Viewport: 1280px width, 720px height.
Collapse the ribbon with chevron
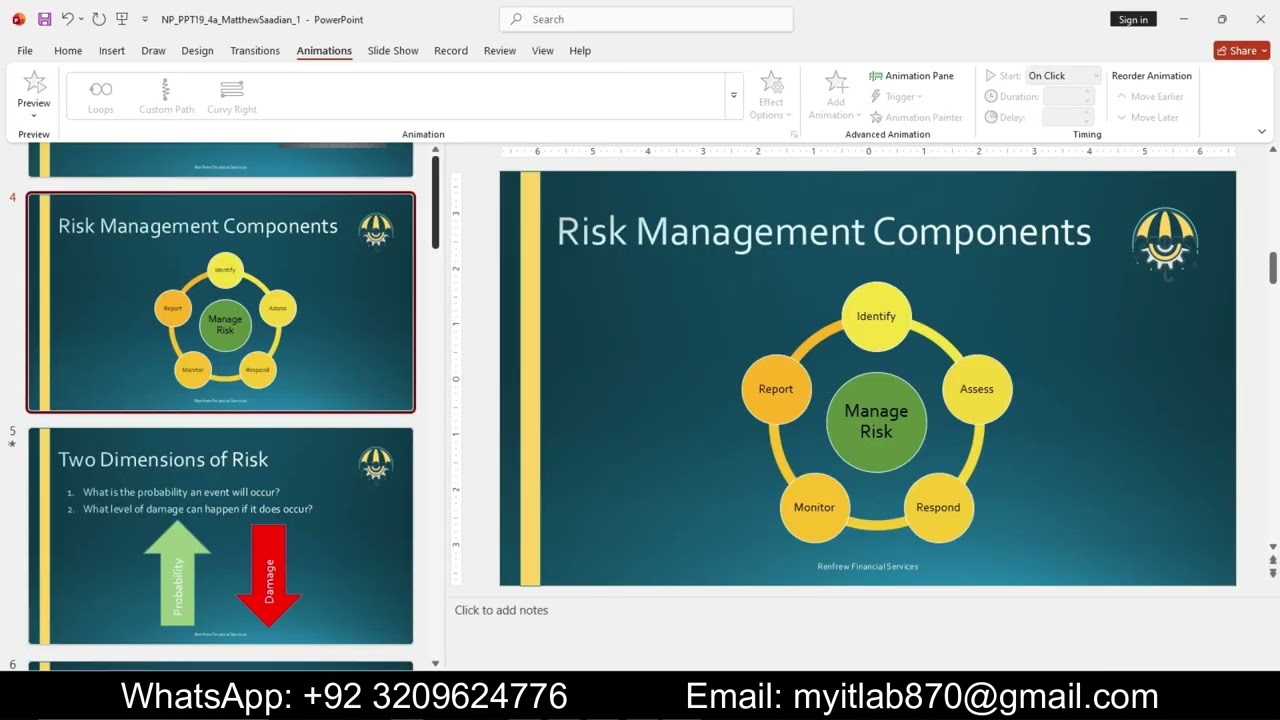(x=1262, y=132)
